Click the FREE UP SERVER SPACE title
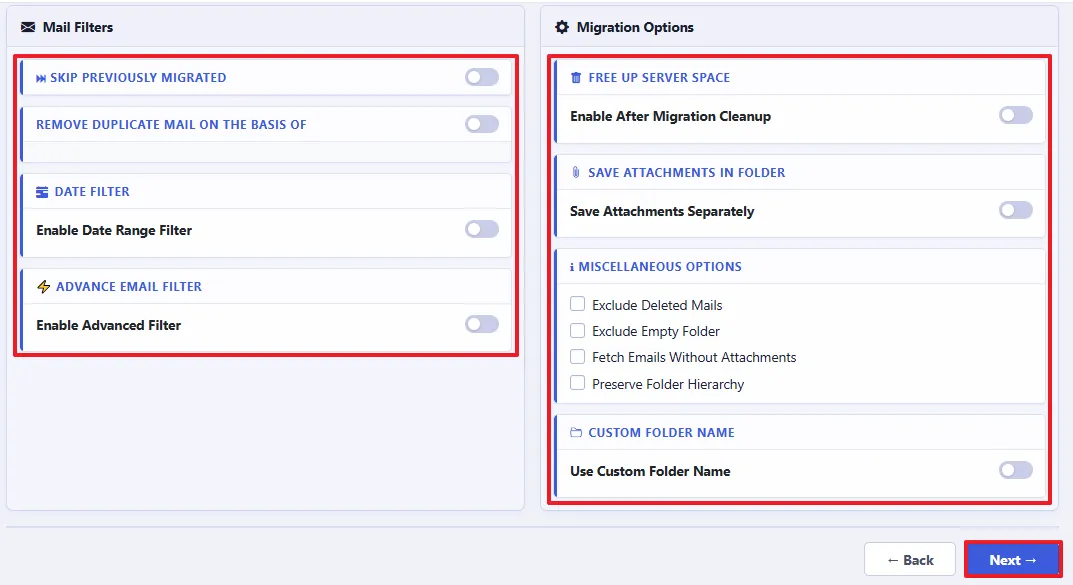 coord(659,78)
